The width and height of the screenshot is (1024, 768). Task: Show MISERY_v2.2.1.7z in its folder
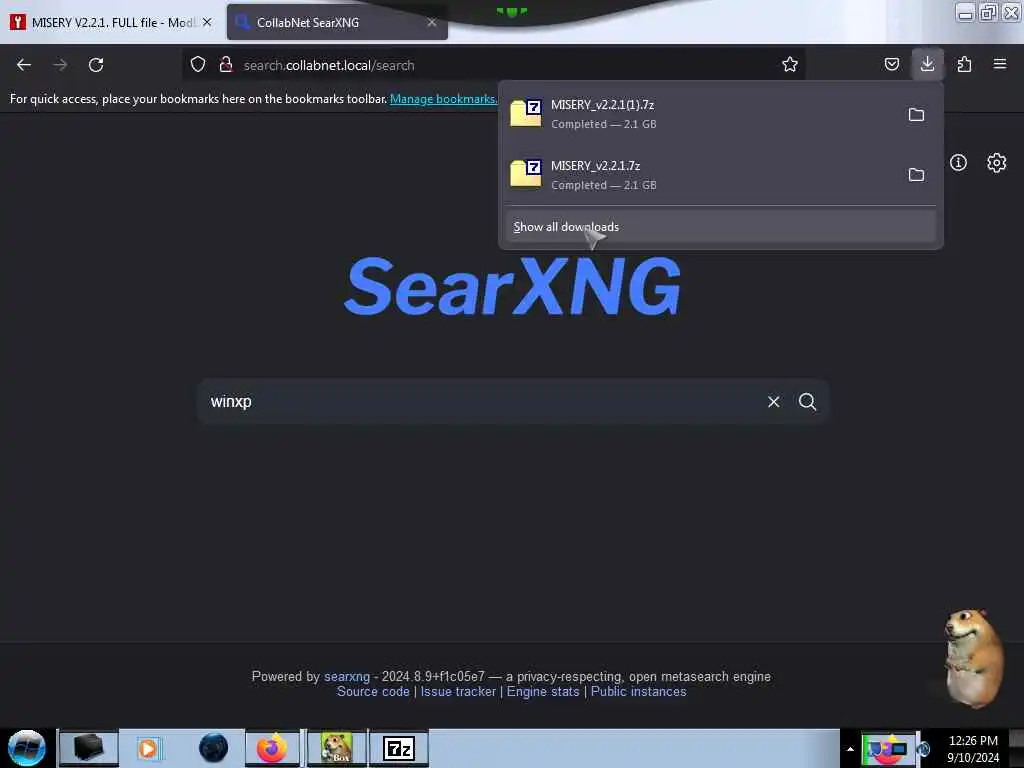pyautogui.click(x=916, y=175)
